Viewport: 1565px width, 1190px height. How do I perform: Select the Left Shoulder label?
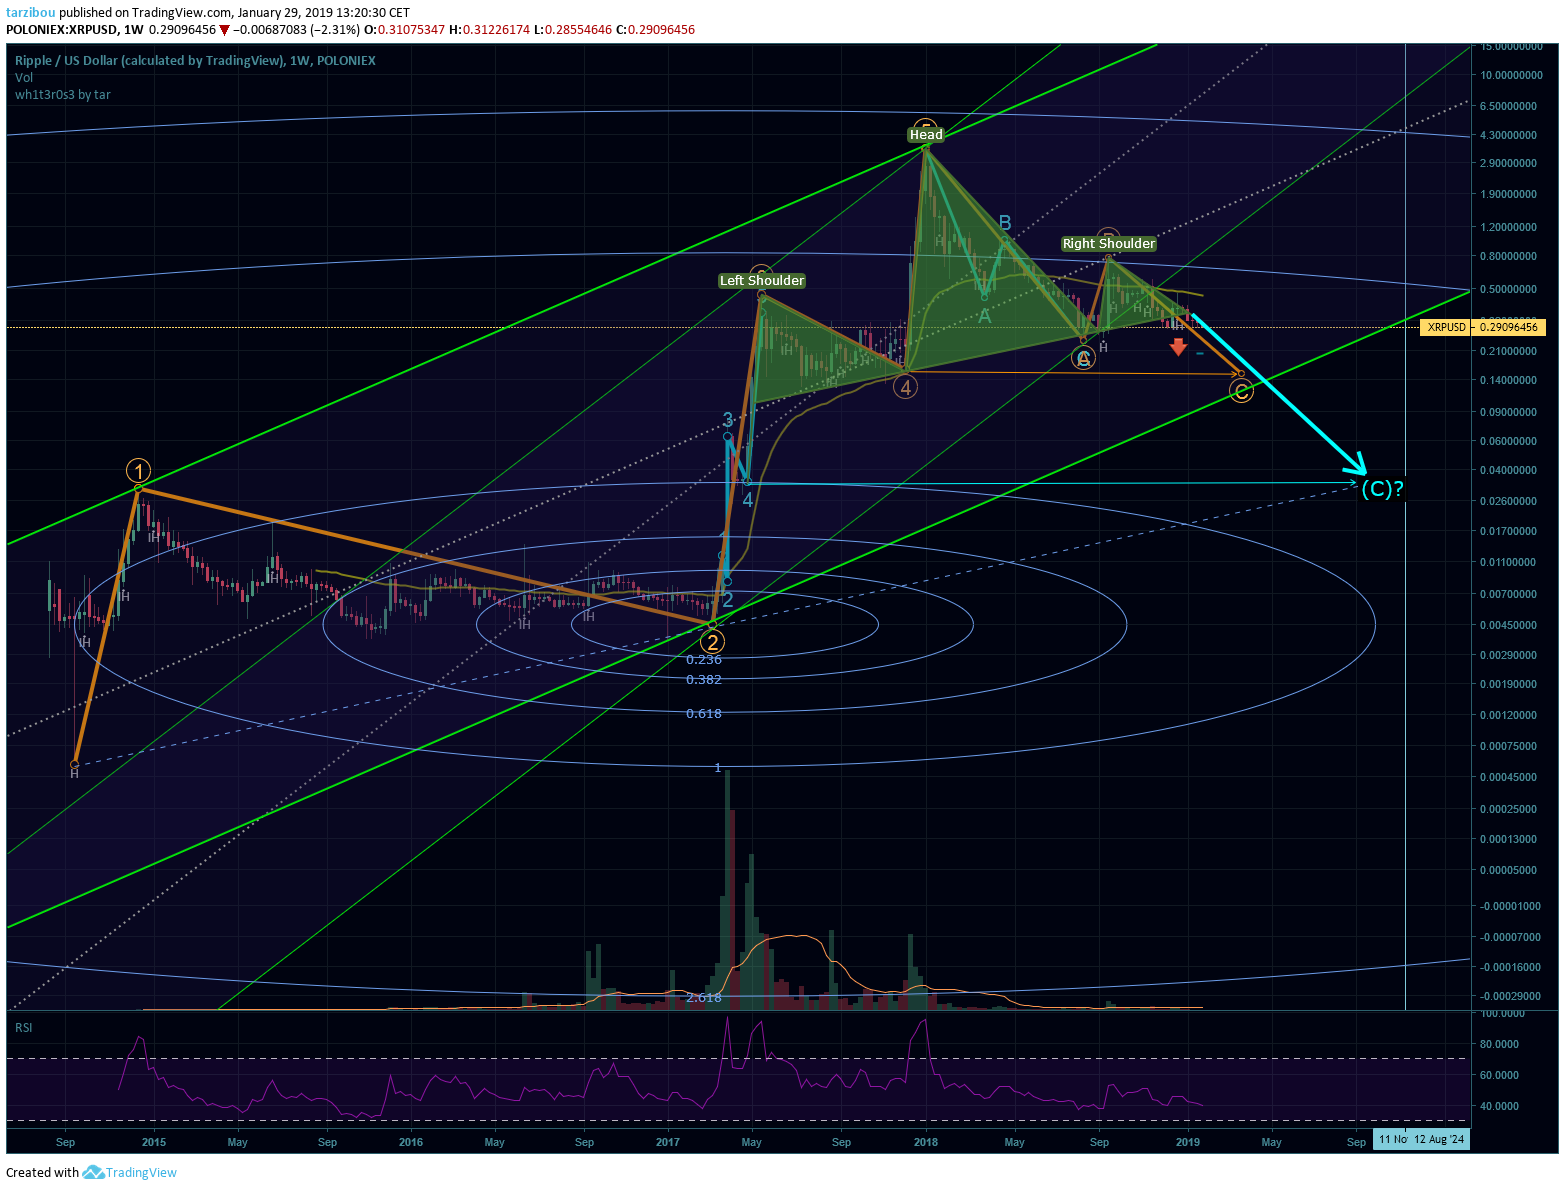point(762,281)
